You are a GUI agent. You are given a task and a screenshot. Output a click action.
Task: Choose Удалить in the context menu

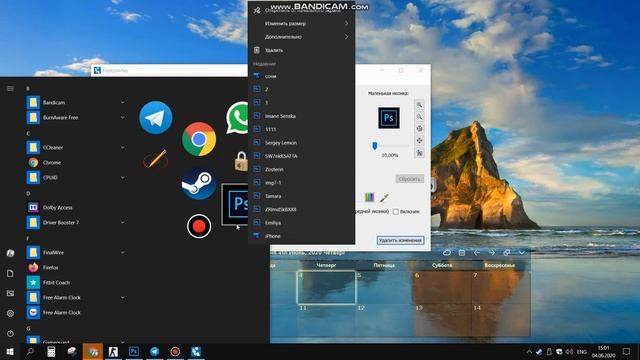[x=301, y=50]
